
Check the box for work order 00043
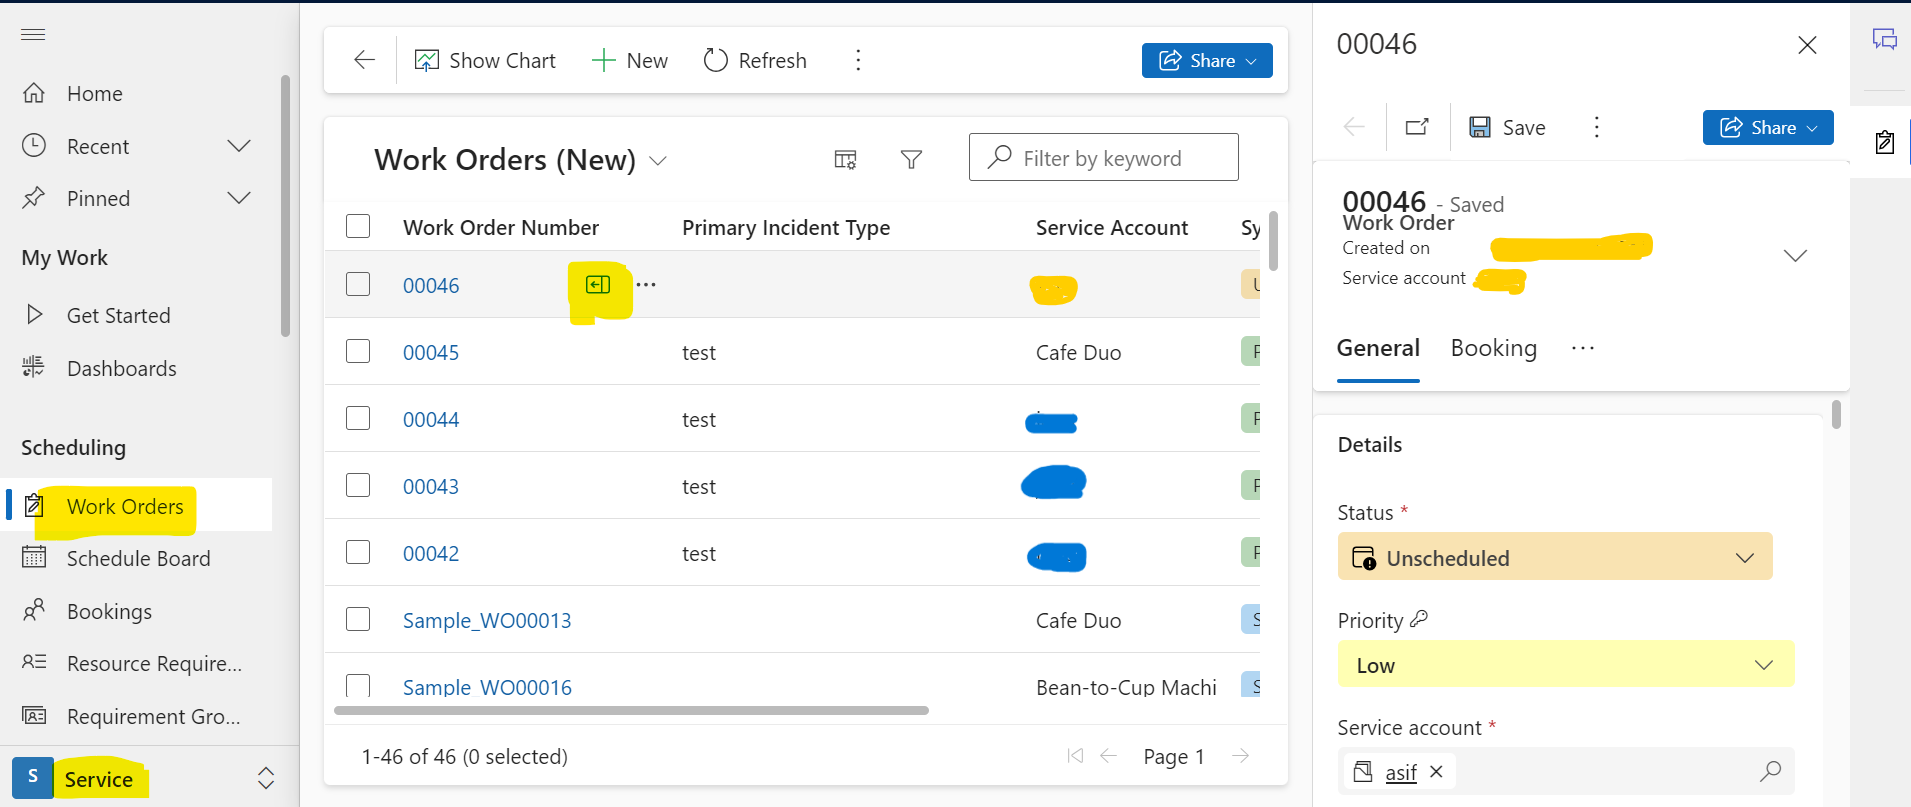coord(358,485)
